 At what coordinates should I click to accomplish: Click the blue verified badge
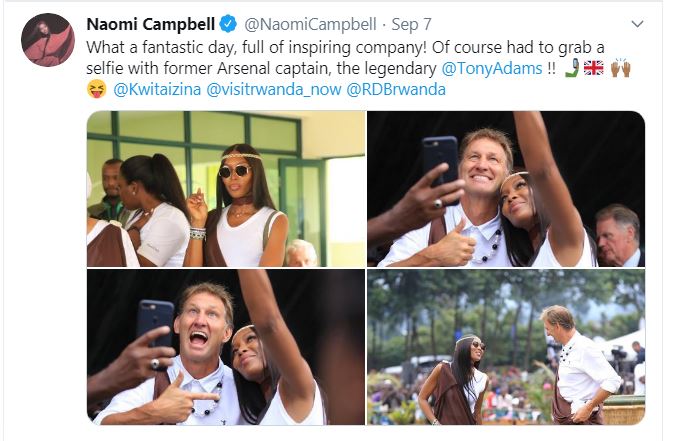click(x=227, y=24)
